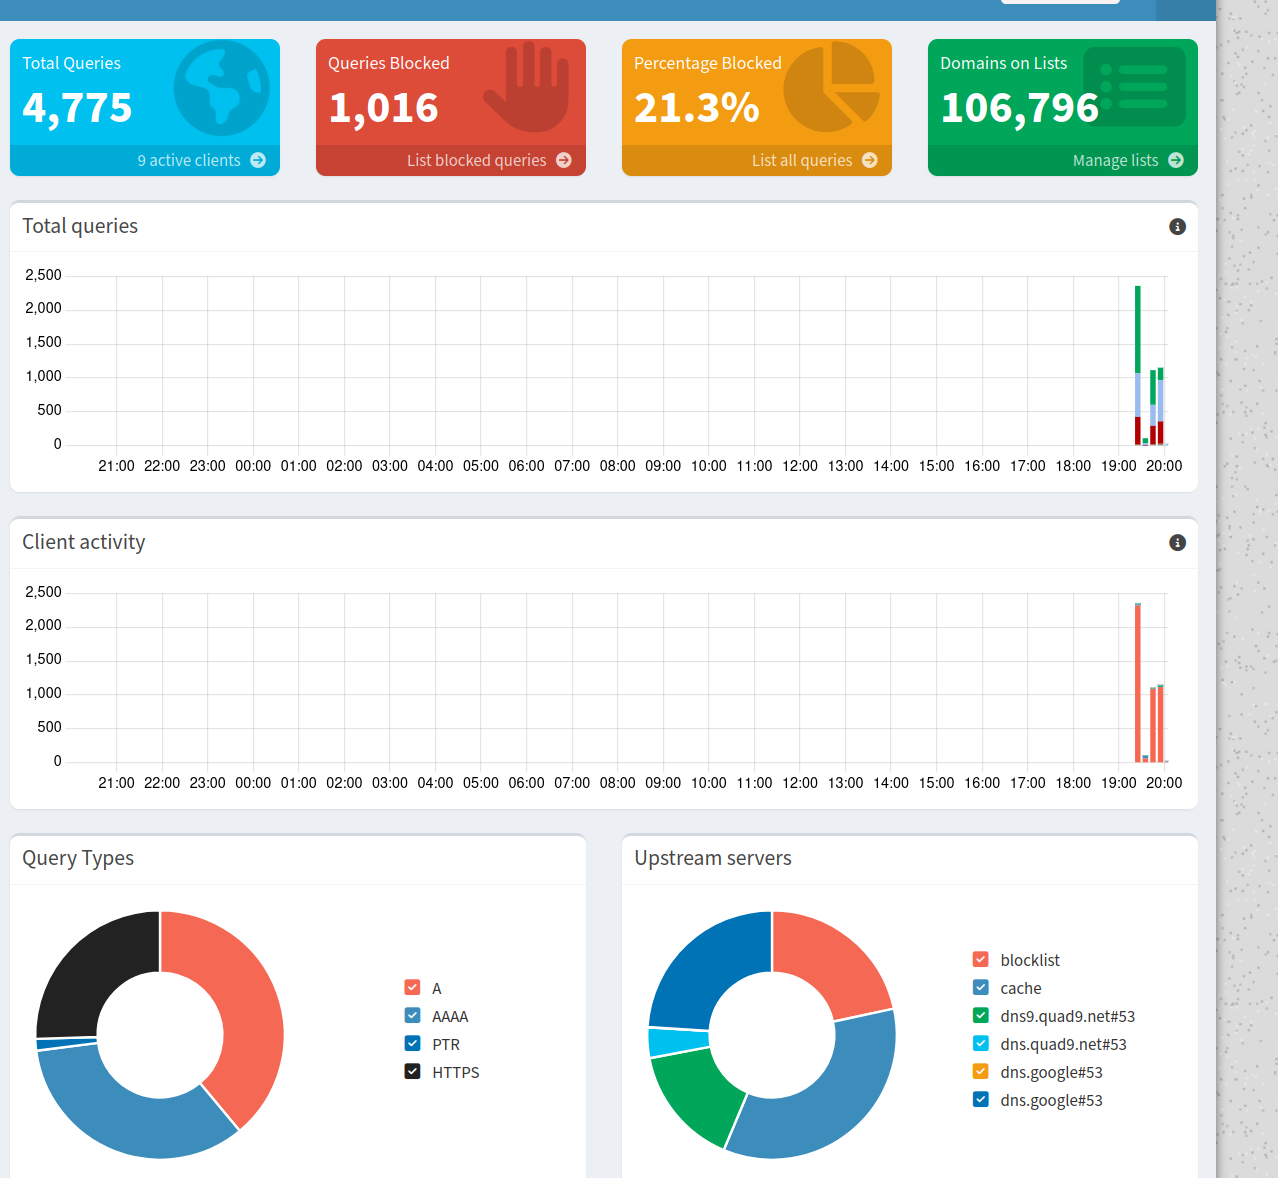Viewport: 1278px width, 1178px height.
Task: Toggle the AAAA query type checkbox
Action: (x=412, y=1016)
